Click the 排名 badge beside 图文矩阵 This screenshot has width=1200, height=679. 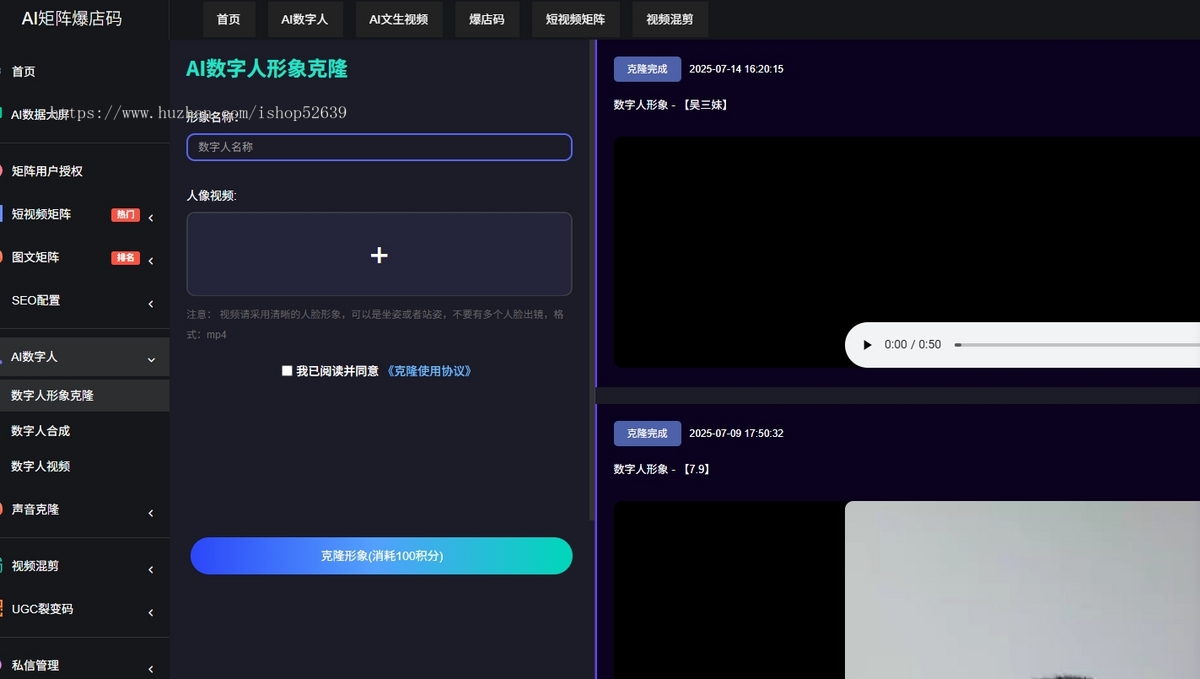[x=125, y=258]
